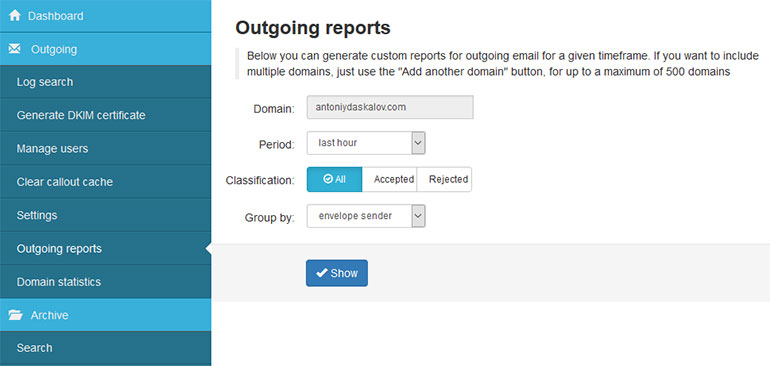
Task: Click the Outgoing reports heading
Action: (313, 28)
